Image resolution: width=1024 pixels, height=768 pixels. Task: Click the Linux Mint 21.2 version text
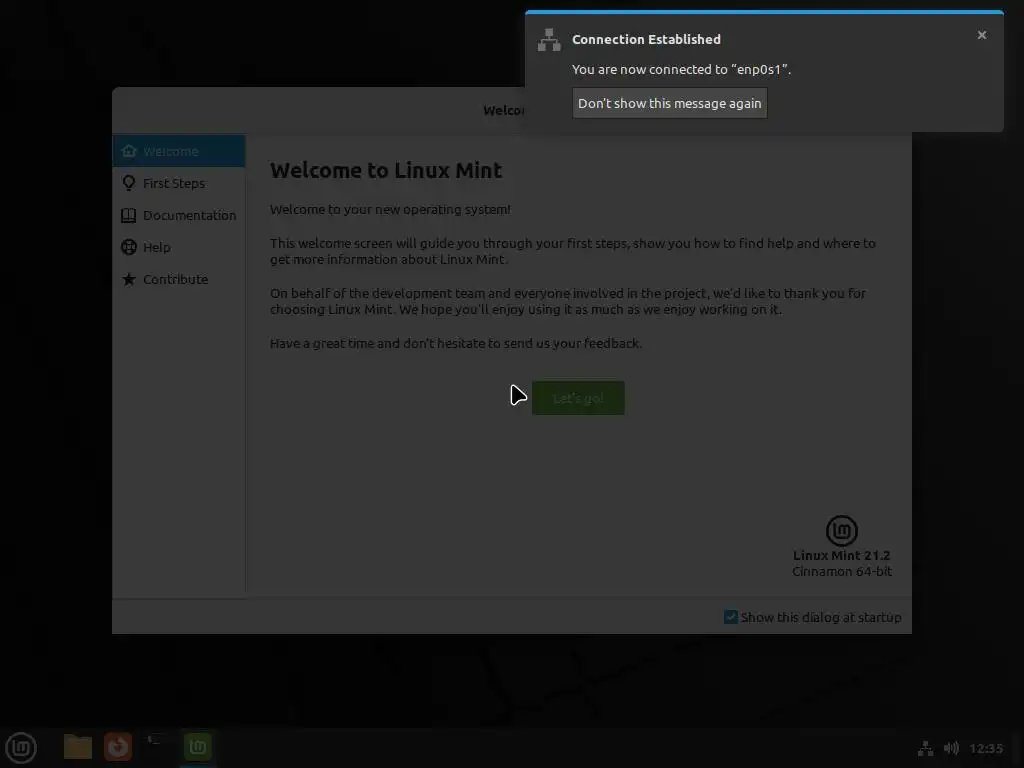click(x=842, y=555)
